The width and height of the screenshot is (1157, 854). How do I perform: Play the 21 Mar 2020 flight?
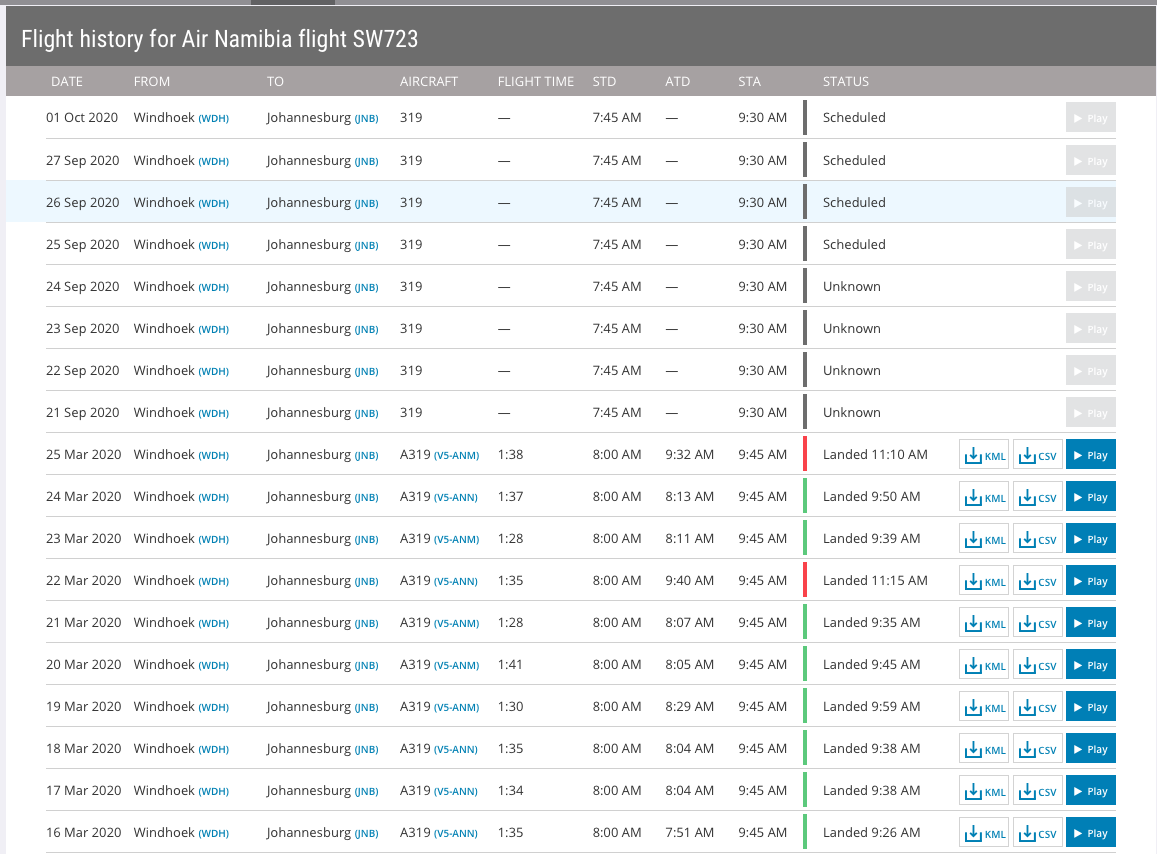pyautogui.click(x=1091, y=623)
